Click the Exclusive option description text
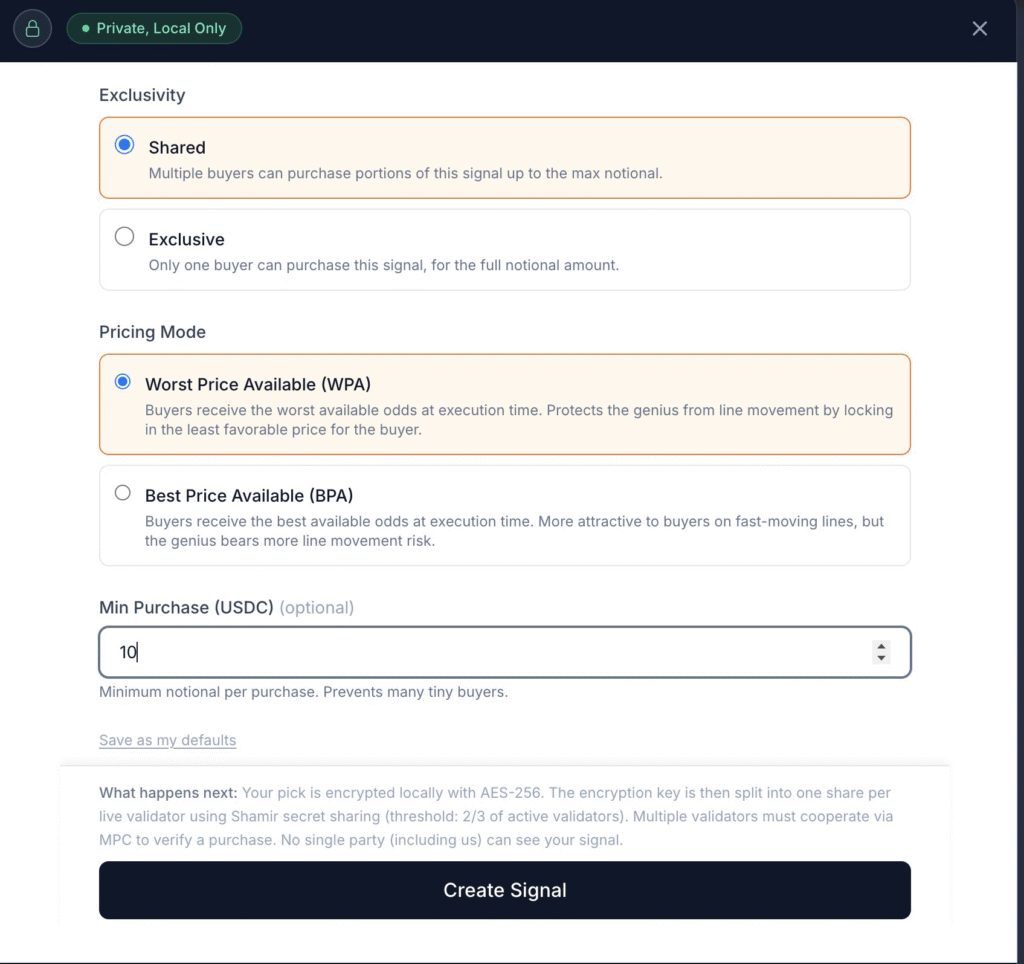This screenshot has height=964, width=1024. (x=384, y=265)
